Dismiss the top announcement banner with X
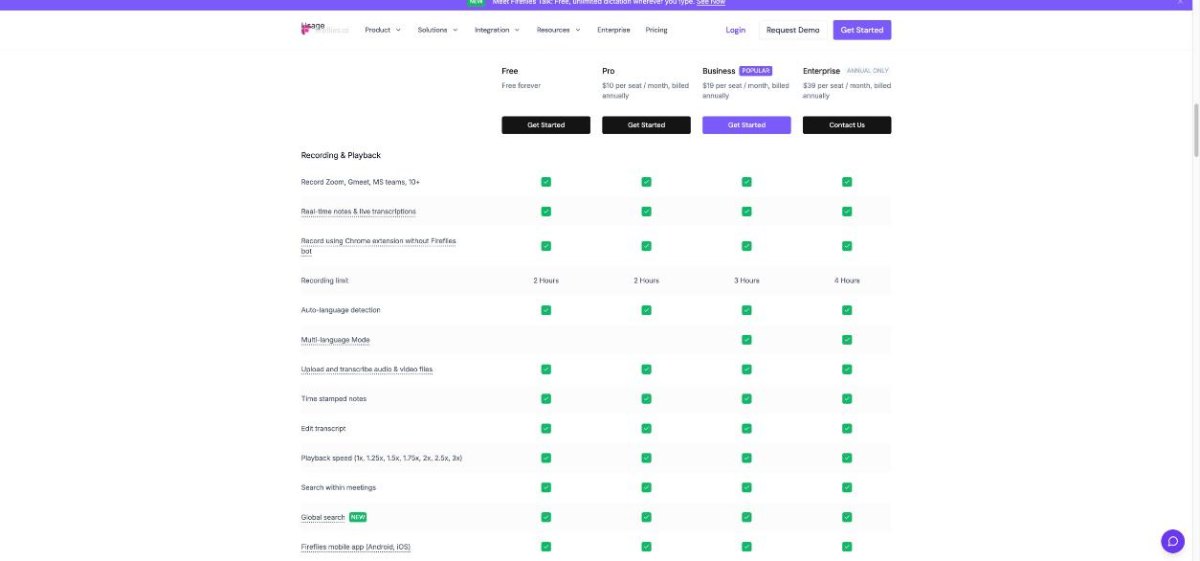Viewport: 1200px width, 561px height. [x=1180, y=3]
